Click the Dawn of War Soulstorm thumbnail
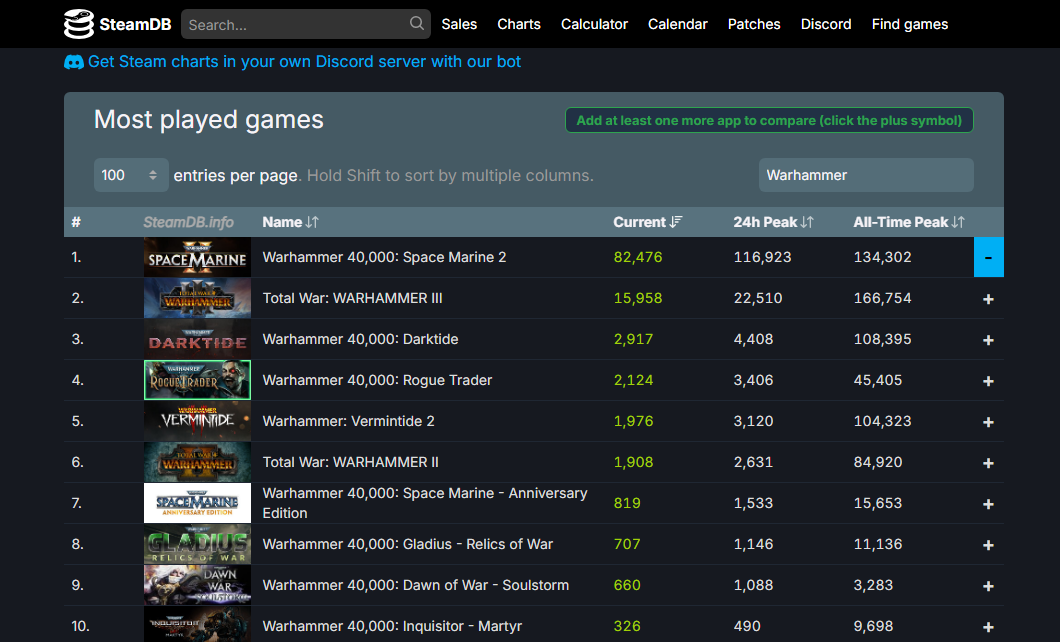1060x642 pixels. (197, 585)
